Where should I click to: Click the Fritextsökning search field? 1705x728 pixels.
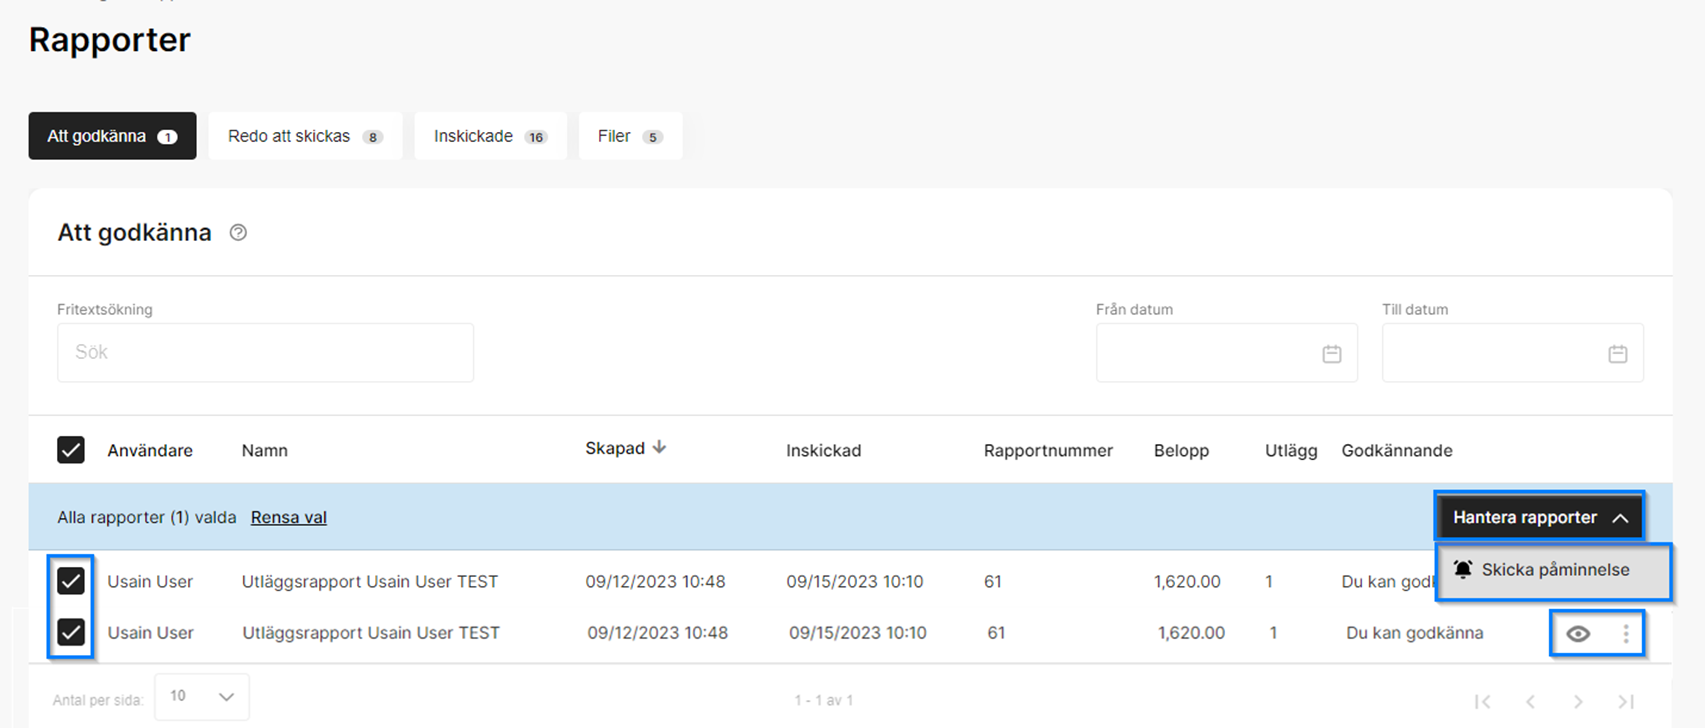tap(265, 353)
